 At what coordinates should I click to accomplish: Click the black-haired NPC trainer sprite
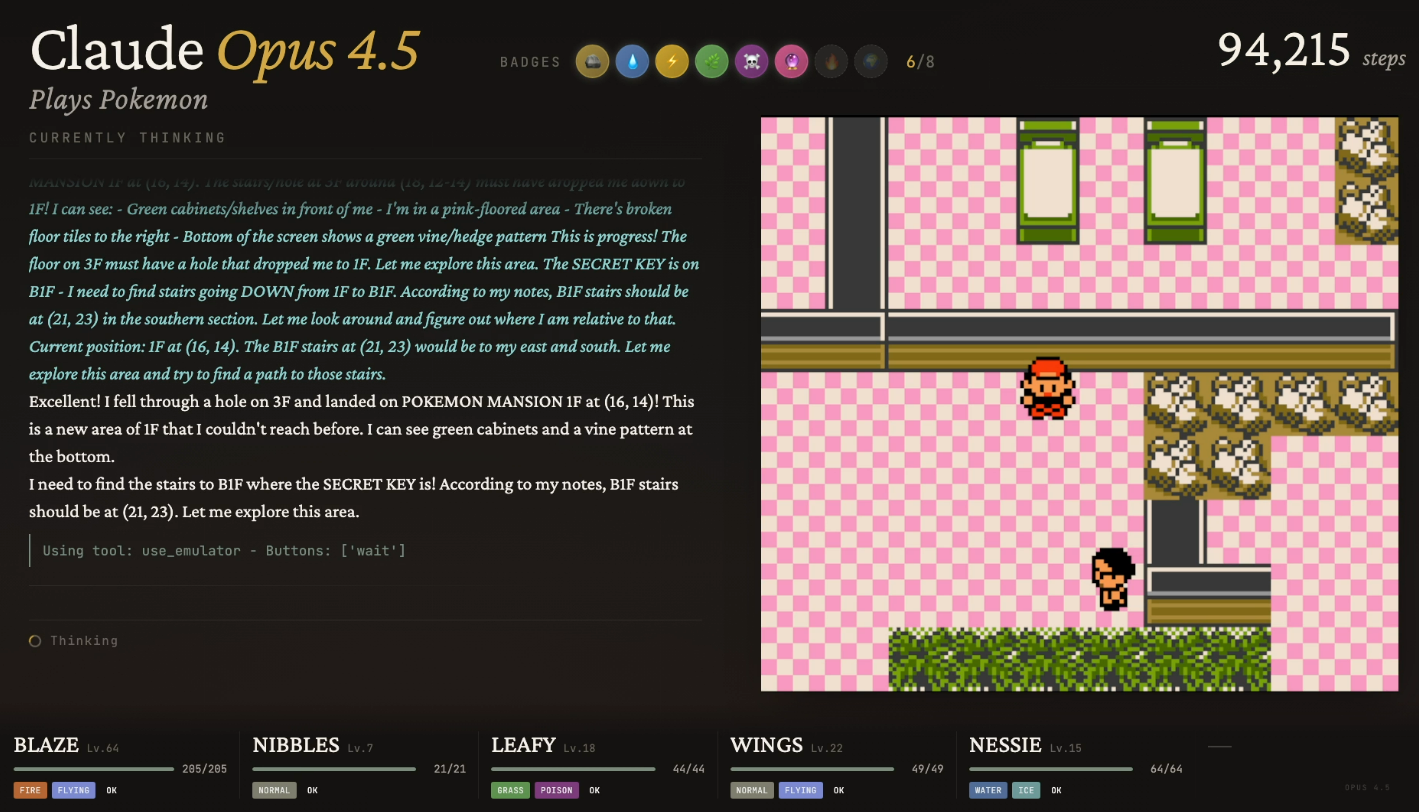tap(1113, 579)
